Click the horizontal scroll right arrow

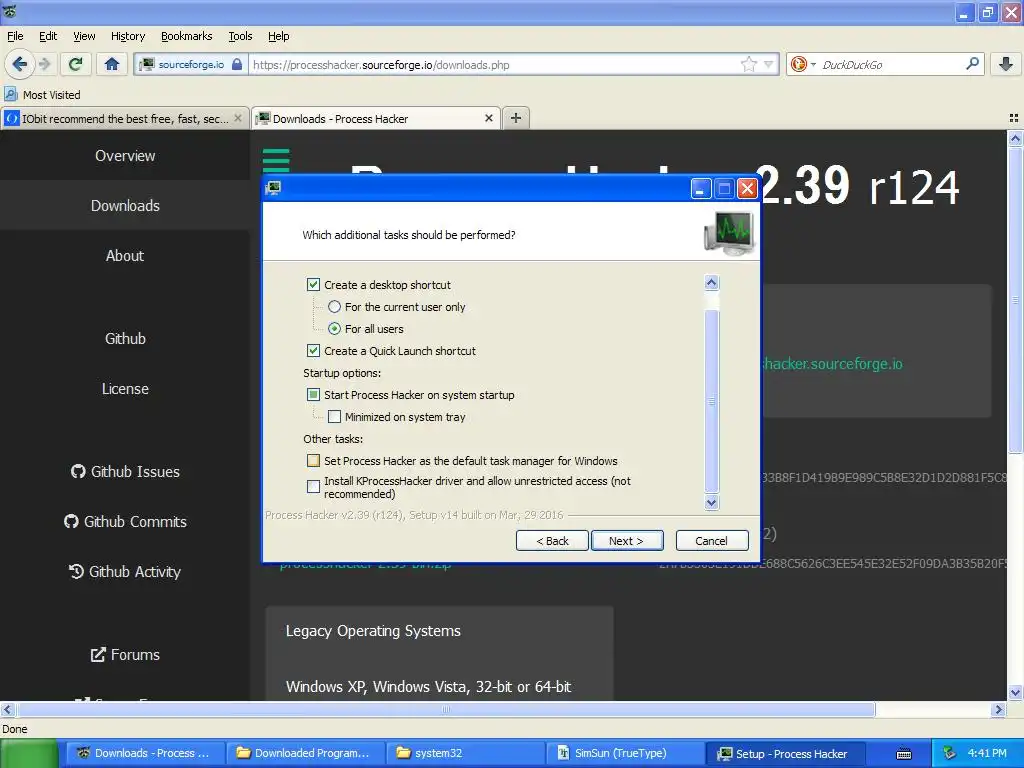[x=998, y=709]
